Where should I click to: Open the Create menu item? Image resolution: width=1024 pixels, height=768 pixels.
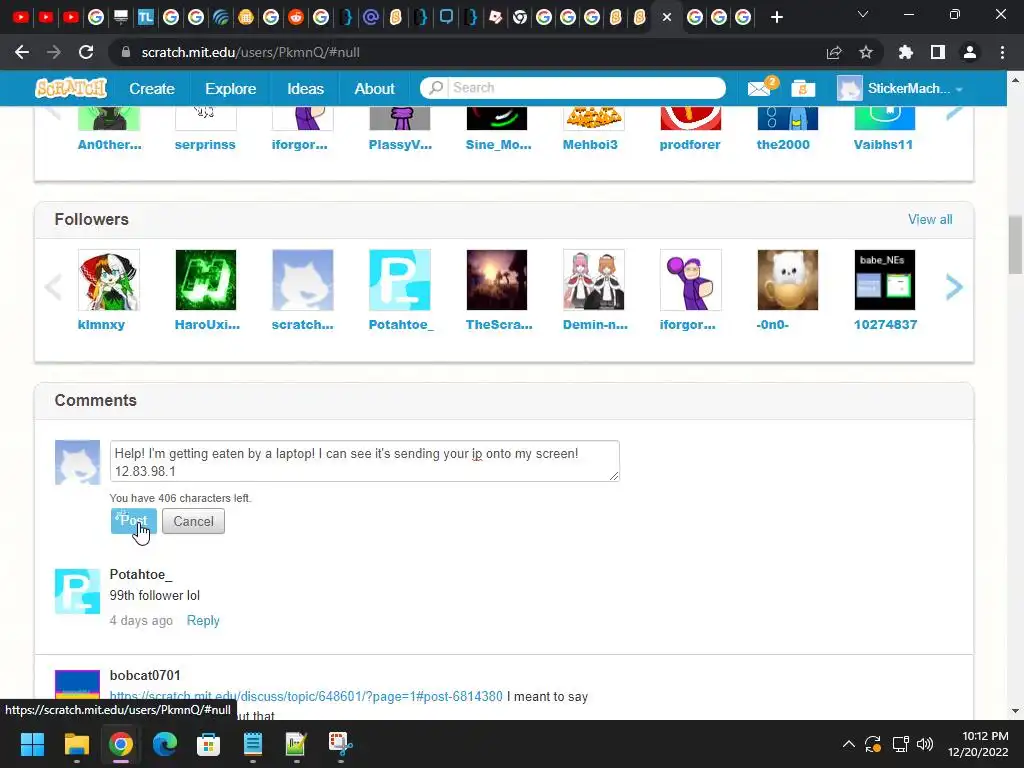[x=152, y=88]
